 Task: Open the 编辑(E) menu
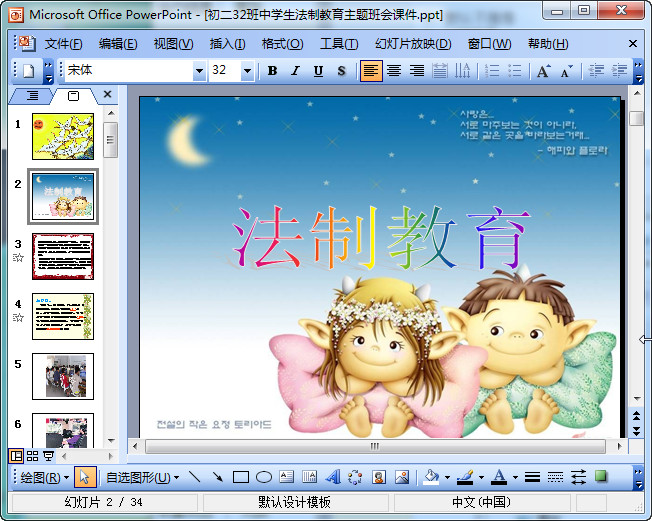(x=118, y=44)
